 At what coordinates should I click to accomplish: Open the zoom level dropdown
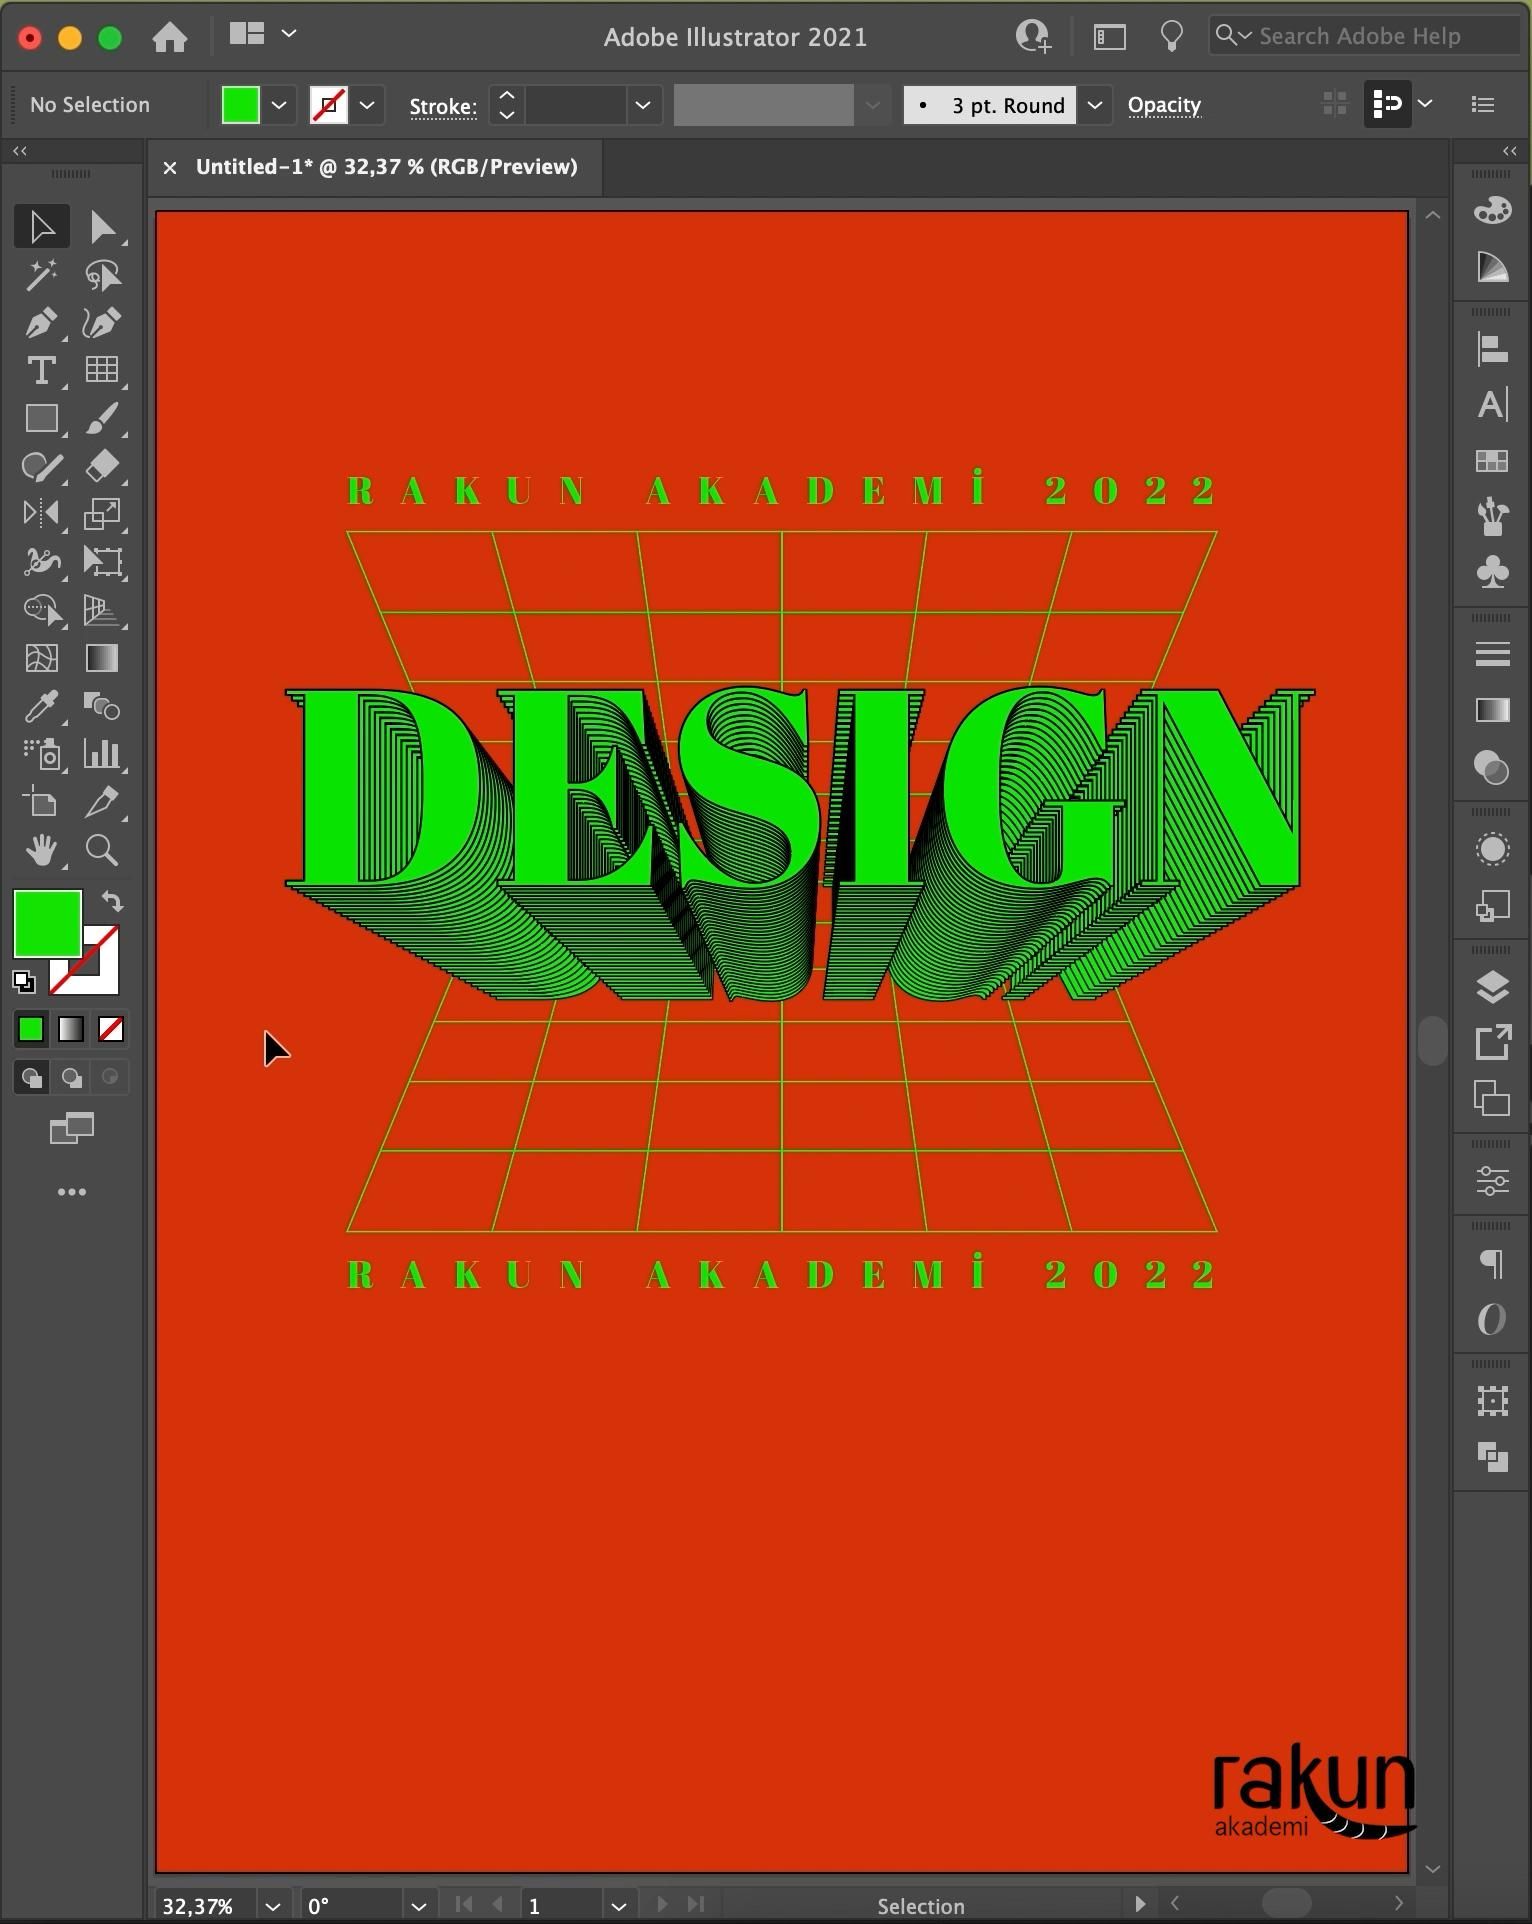tap(272, 1906)
